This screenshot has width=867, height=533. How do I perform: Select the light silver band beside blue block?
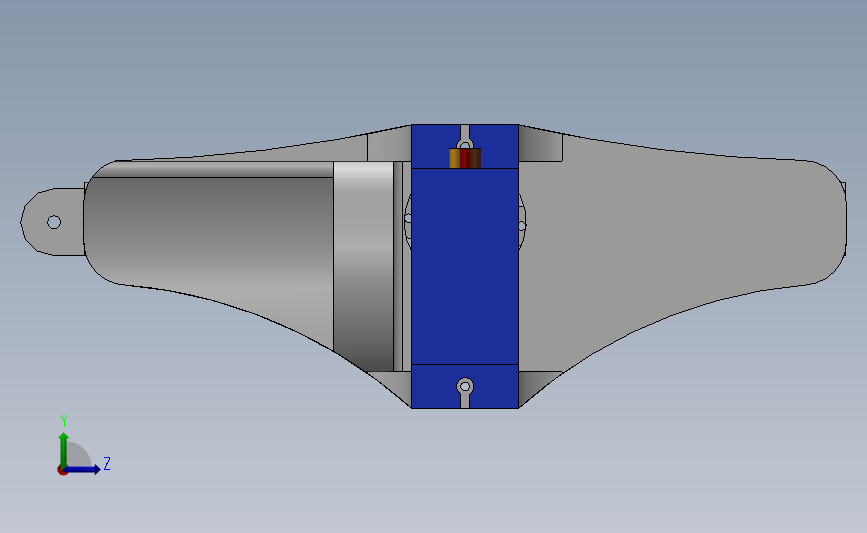tap(363, 265)
